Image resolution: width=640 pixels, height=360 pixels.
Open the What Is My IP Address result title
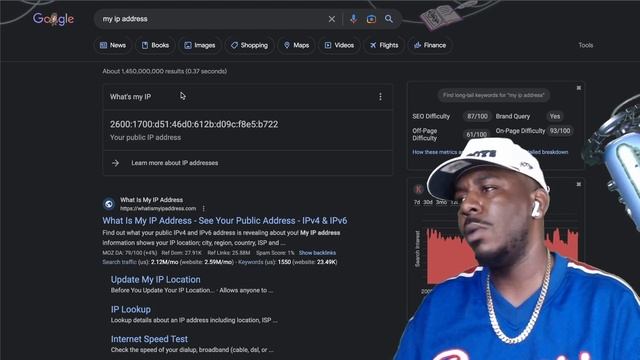tap(224, 221)
